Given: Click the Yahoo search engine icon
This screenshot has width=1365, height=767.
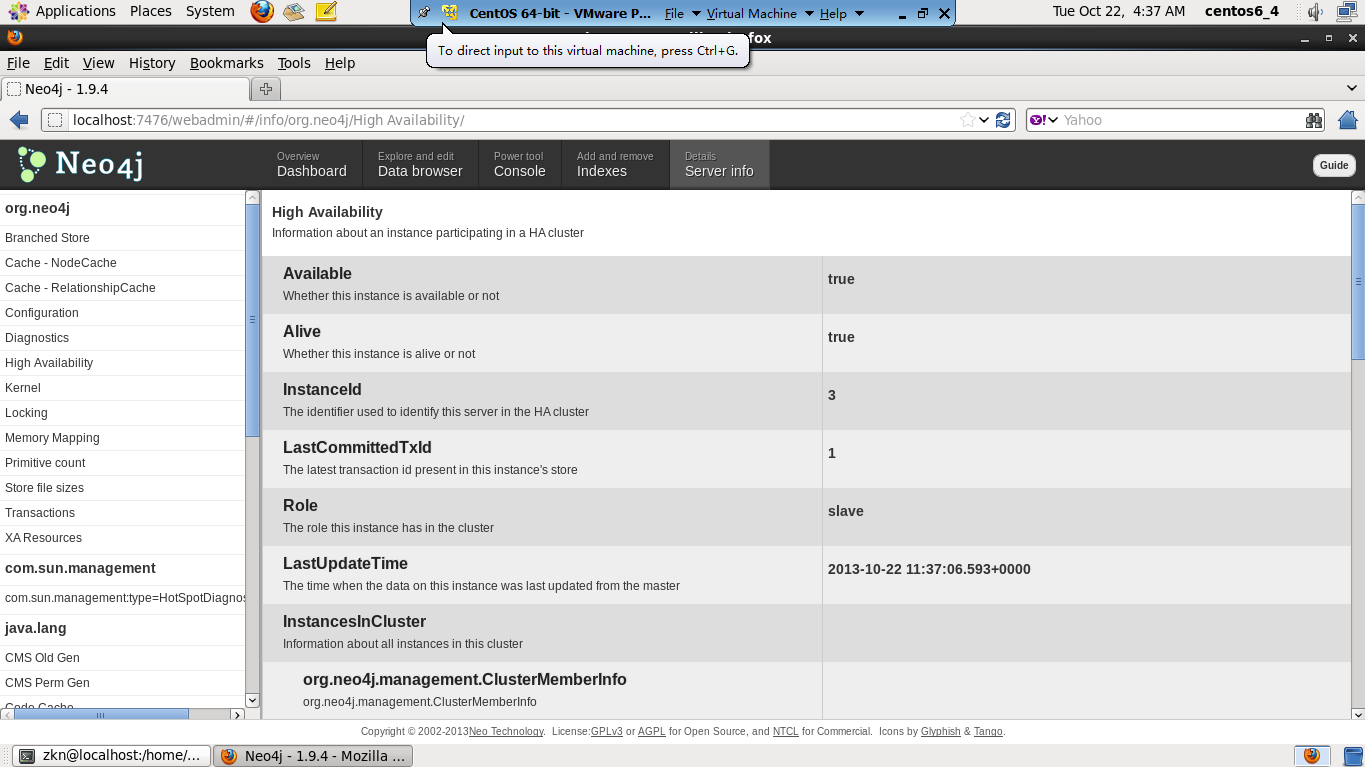Looking at the screenshot, I should pyautogui.click(x=1038, y=120).
